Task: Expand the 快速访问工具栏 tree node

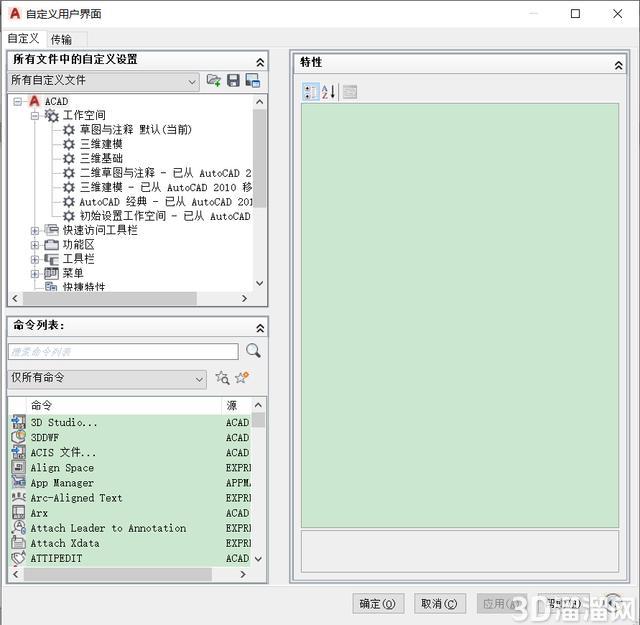Action: [x=35, y=231]
